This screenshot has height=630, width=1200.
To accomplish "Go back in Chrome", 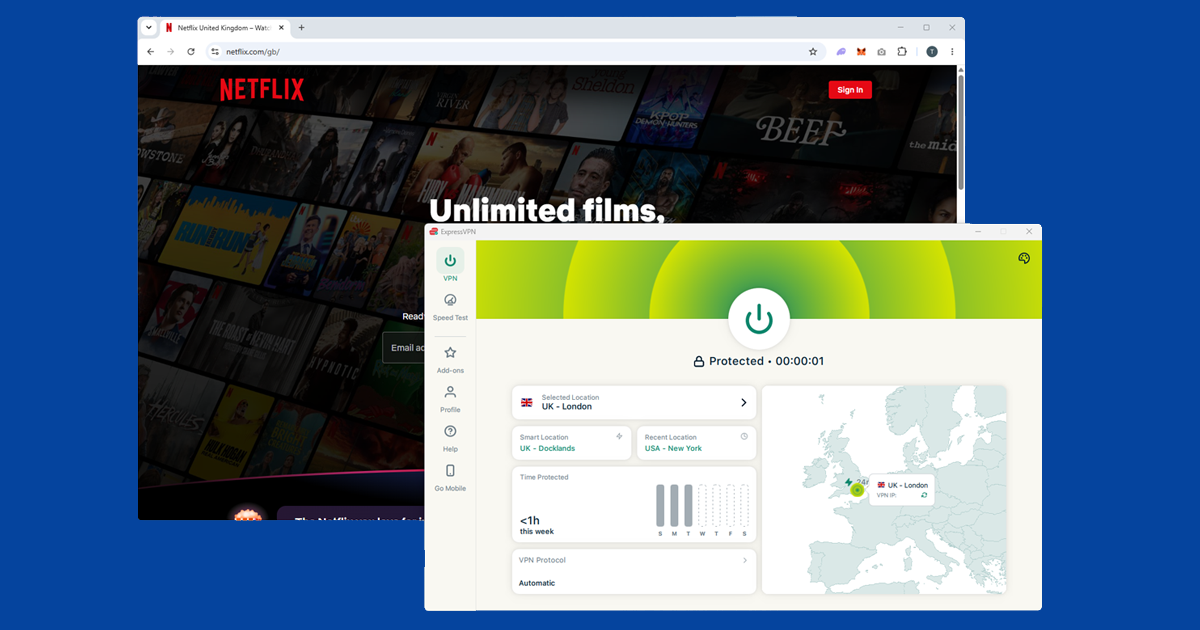I will coord(151,51).
